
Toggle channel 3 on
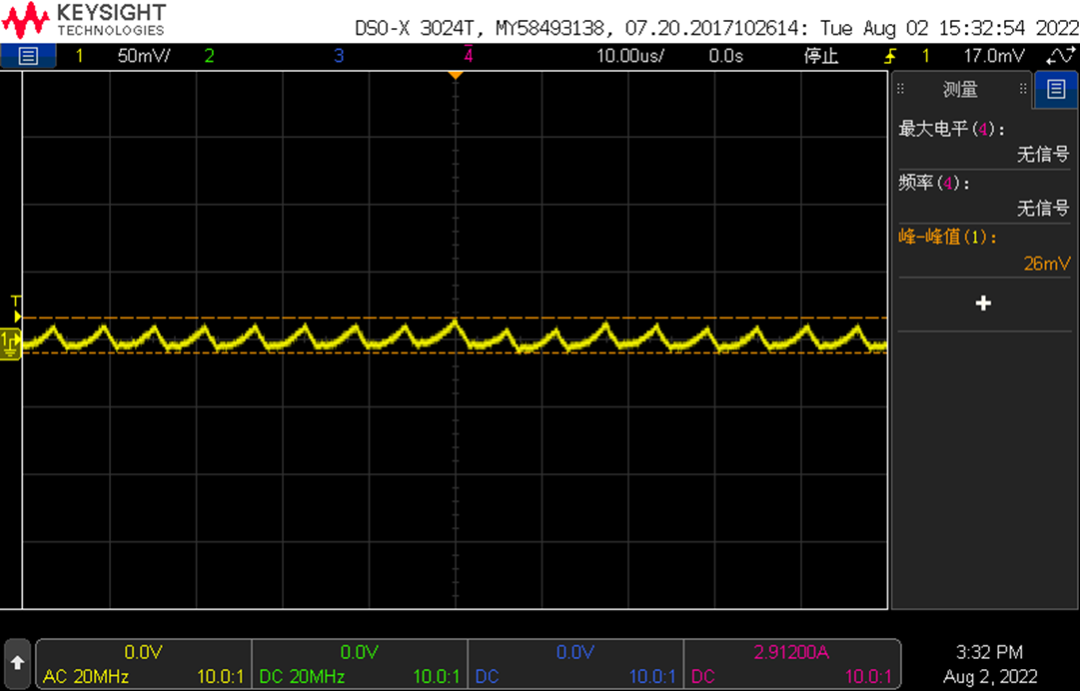click(x=338, y=56)
